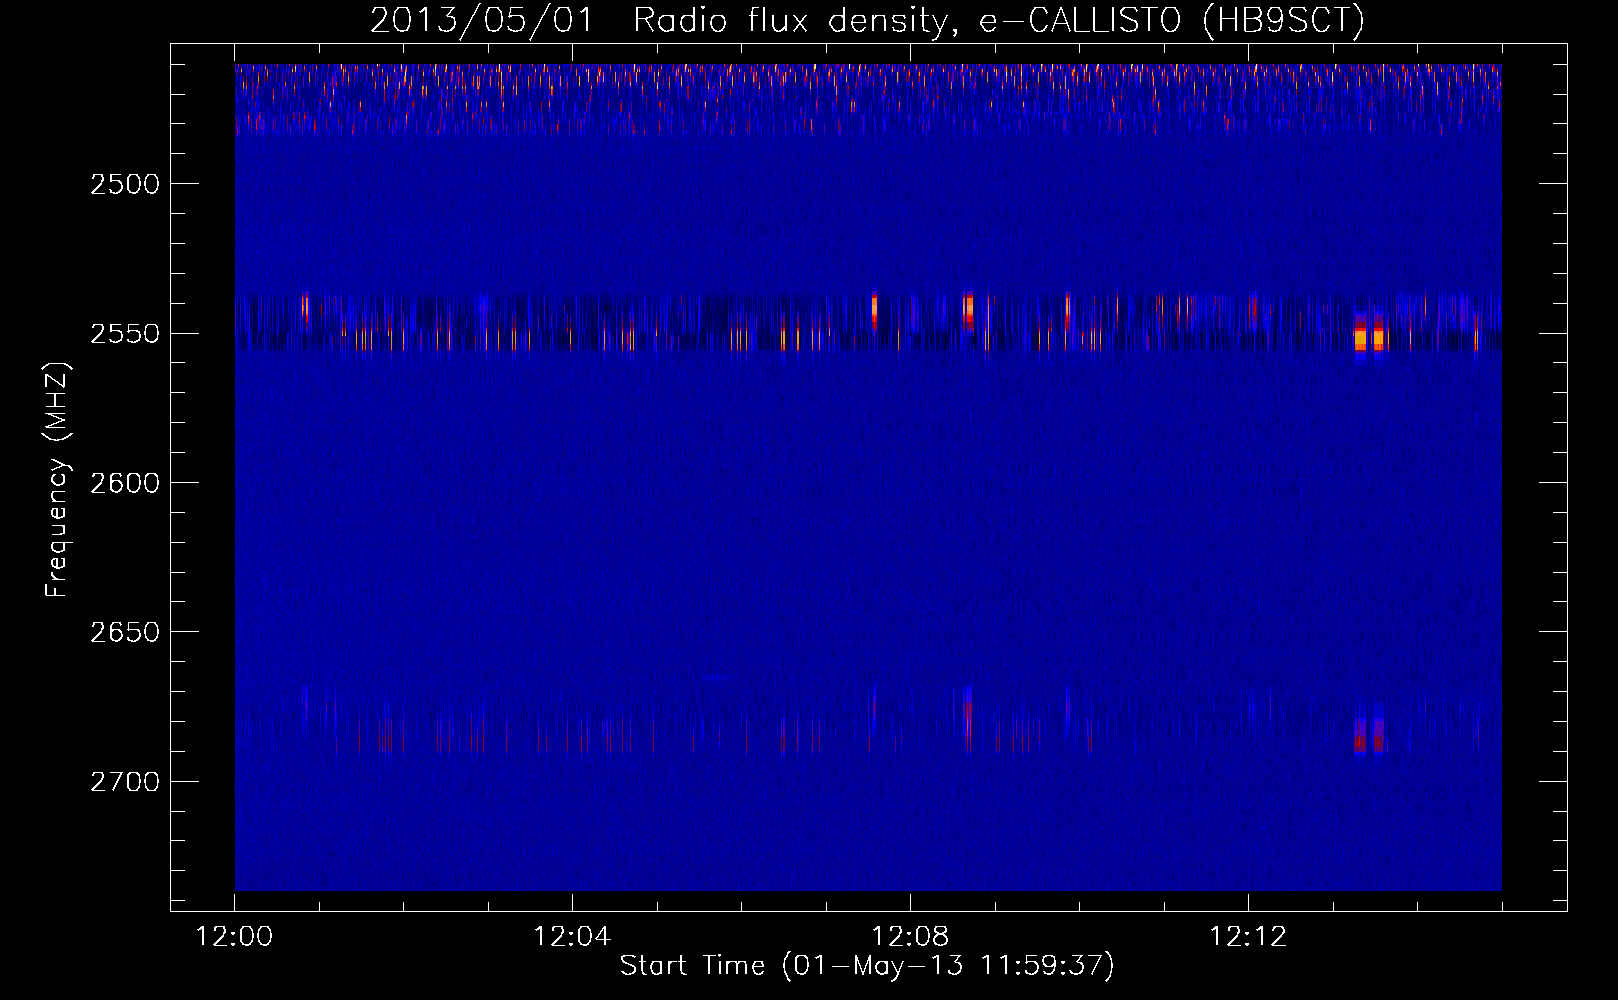Click the 2600 frequency tick label

(x=125, y=483)
